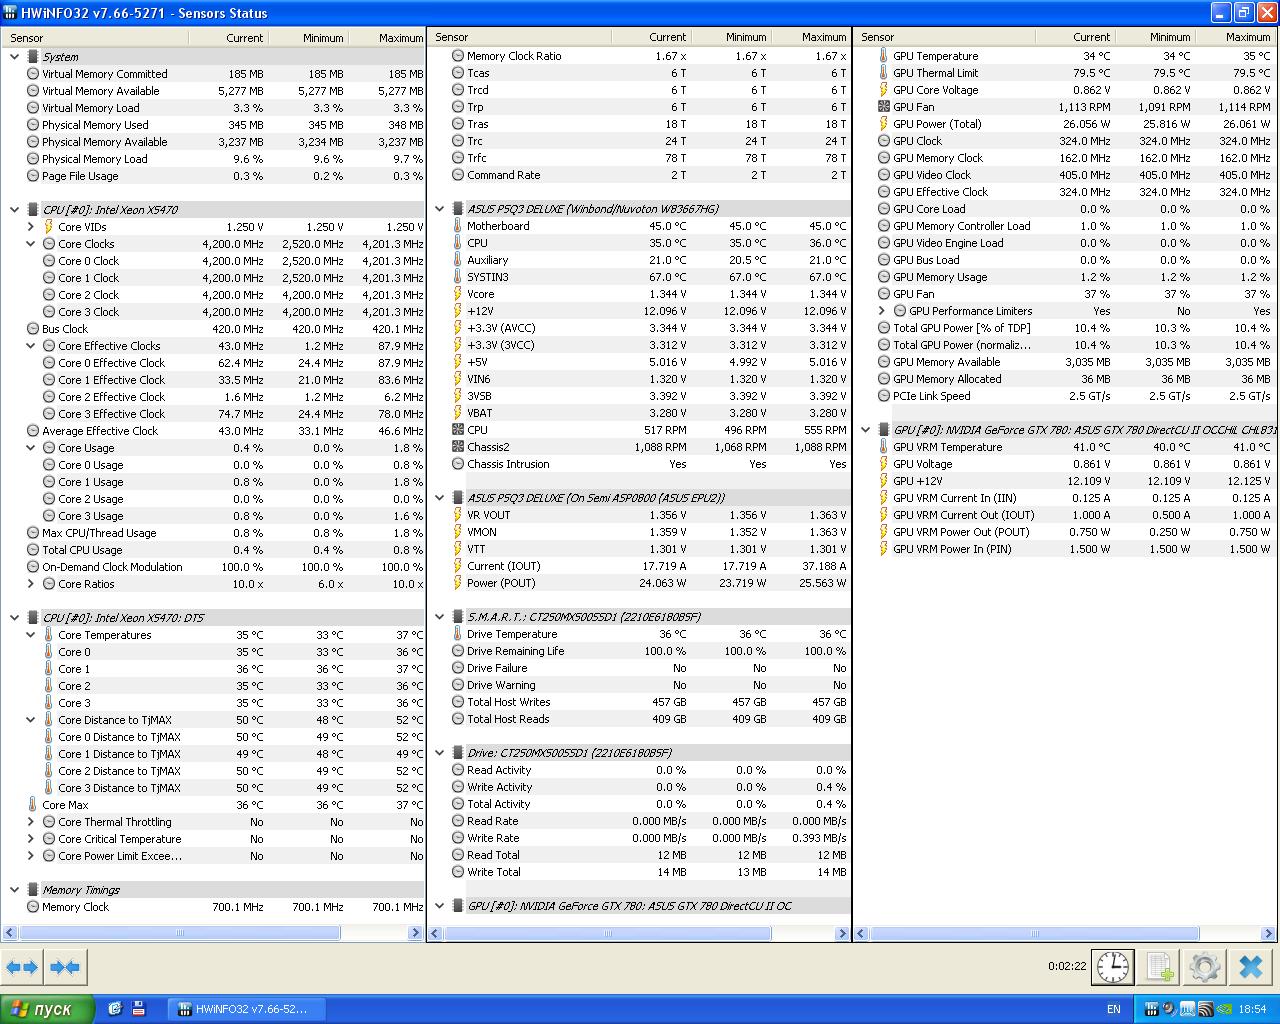The width and height of the screenshot is (1280, 1024).
Task: Expand the Core Critical Temperature node
Action: [31, 839]
